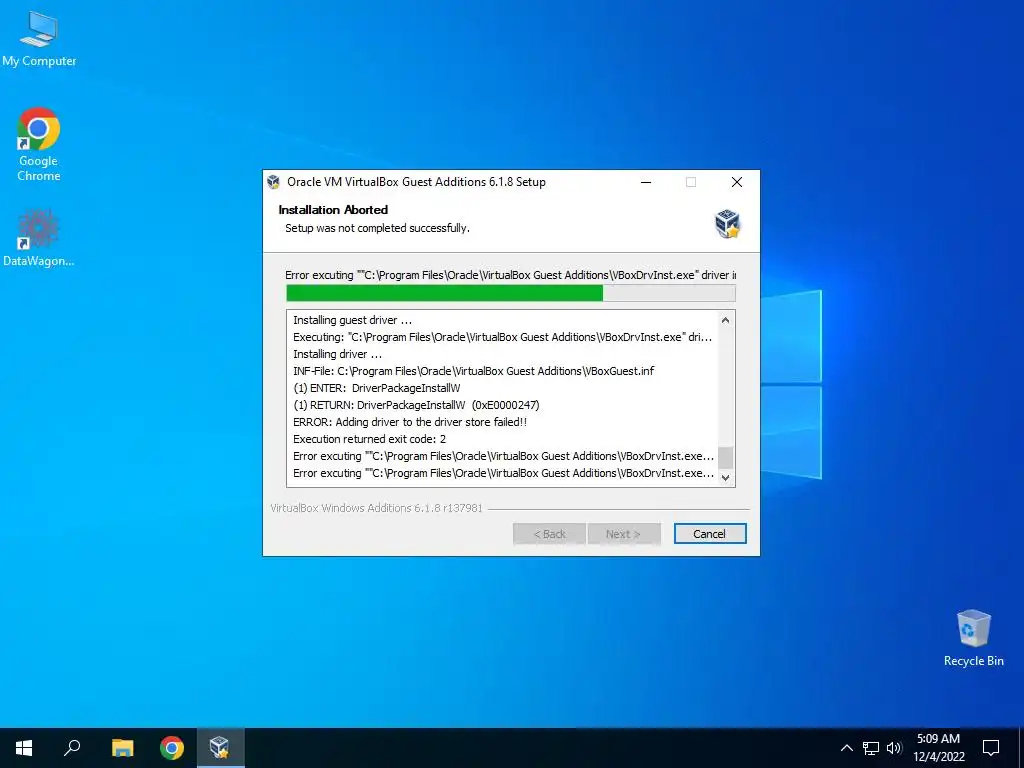Click the Cancel button
This screenshot has height=768, width=1024.
click(710, 534)
